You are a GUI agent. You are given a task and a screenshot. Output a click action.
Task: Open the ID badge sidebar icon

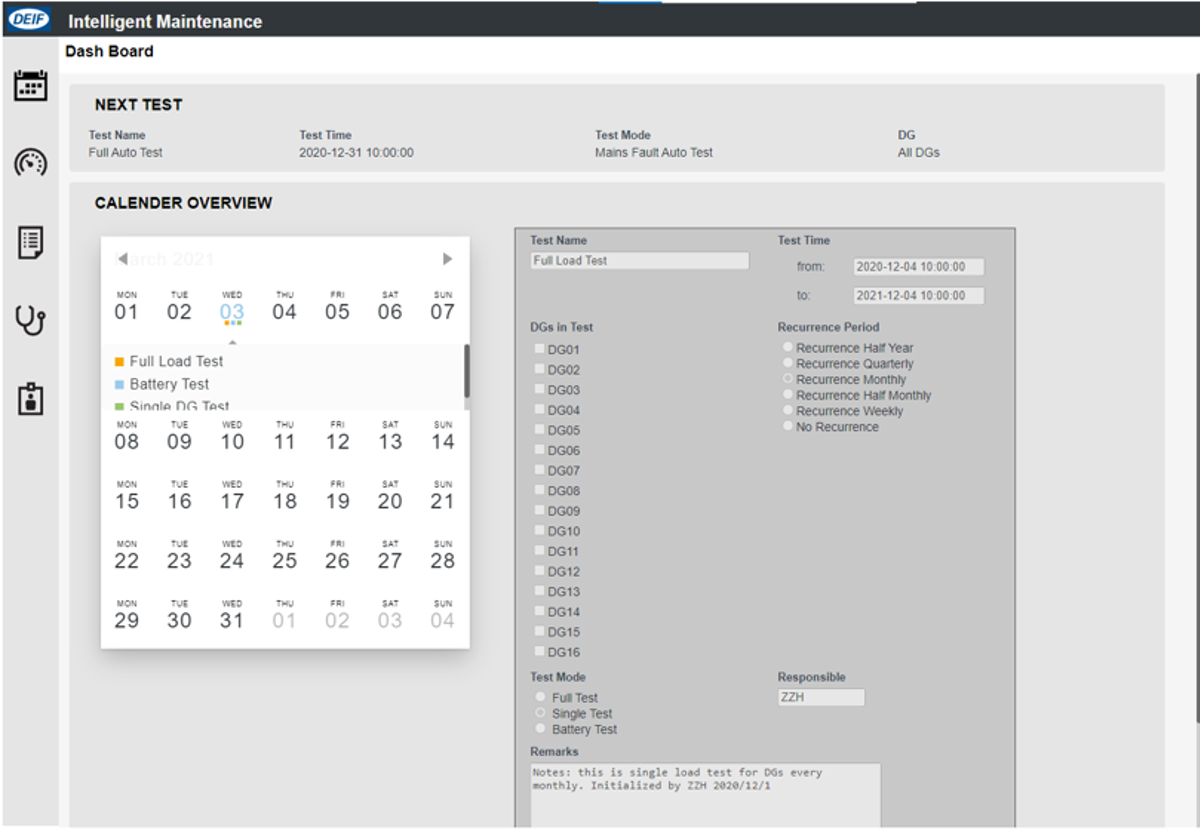[30, 399]
